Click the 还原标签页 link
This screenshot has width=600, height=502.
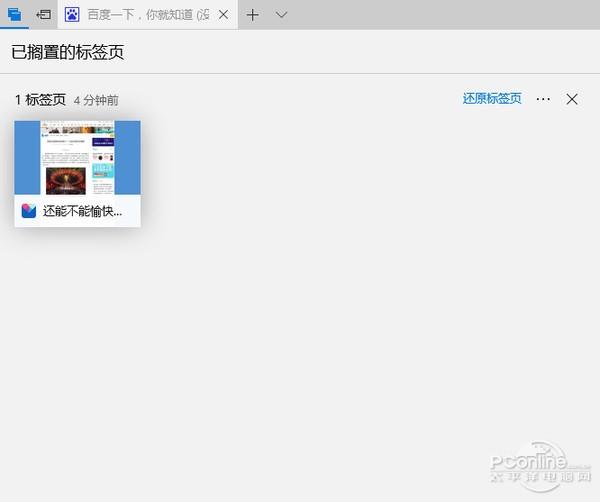pyautogui.click(x=492, y=99)
